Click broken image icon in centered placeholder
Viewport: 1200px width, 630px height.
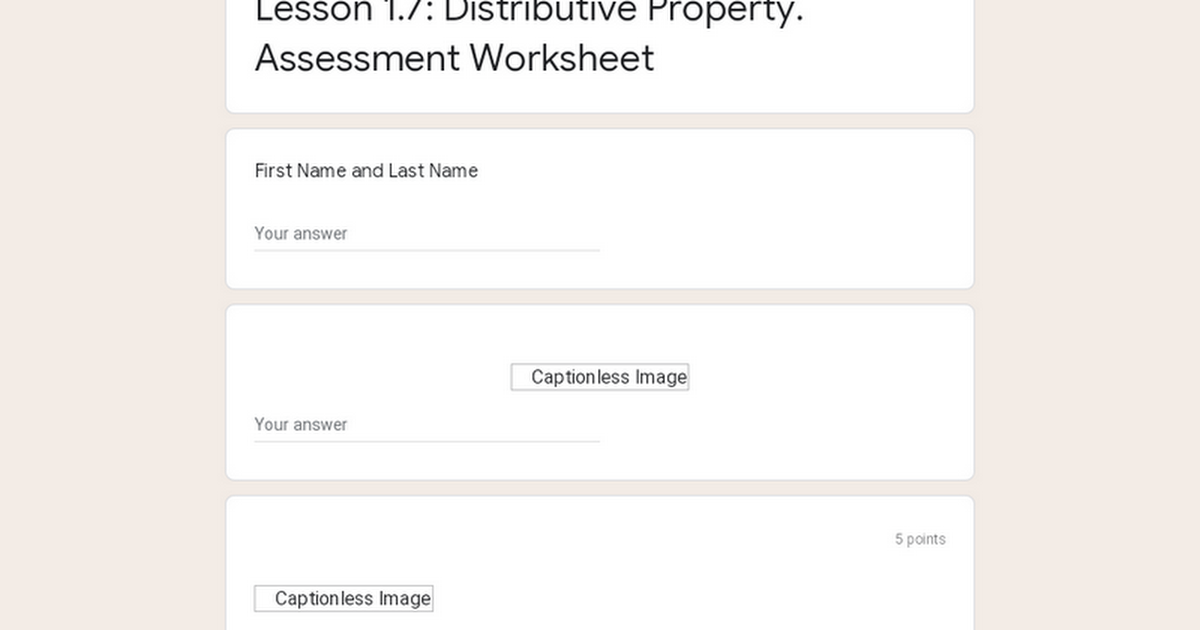coord(521,377)
